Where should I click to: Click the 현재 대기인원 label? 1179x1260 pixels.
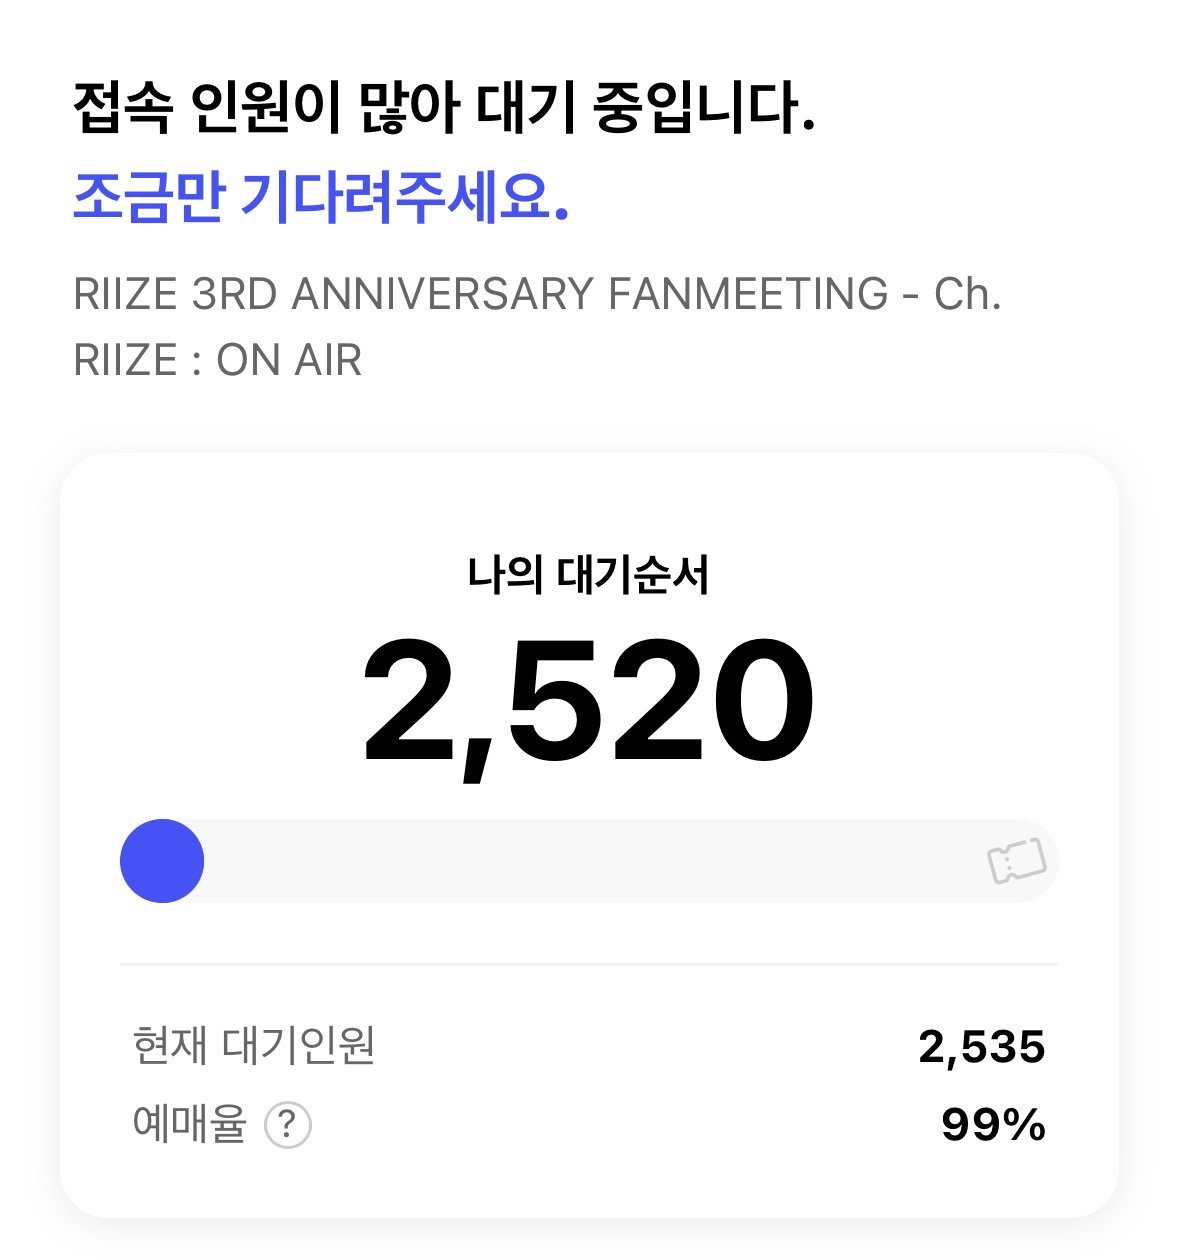tap(254, 1047)
